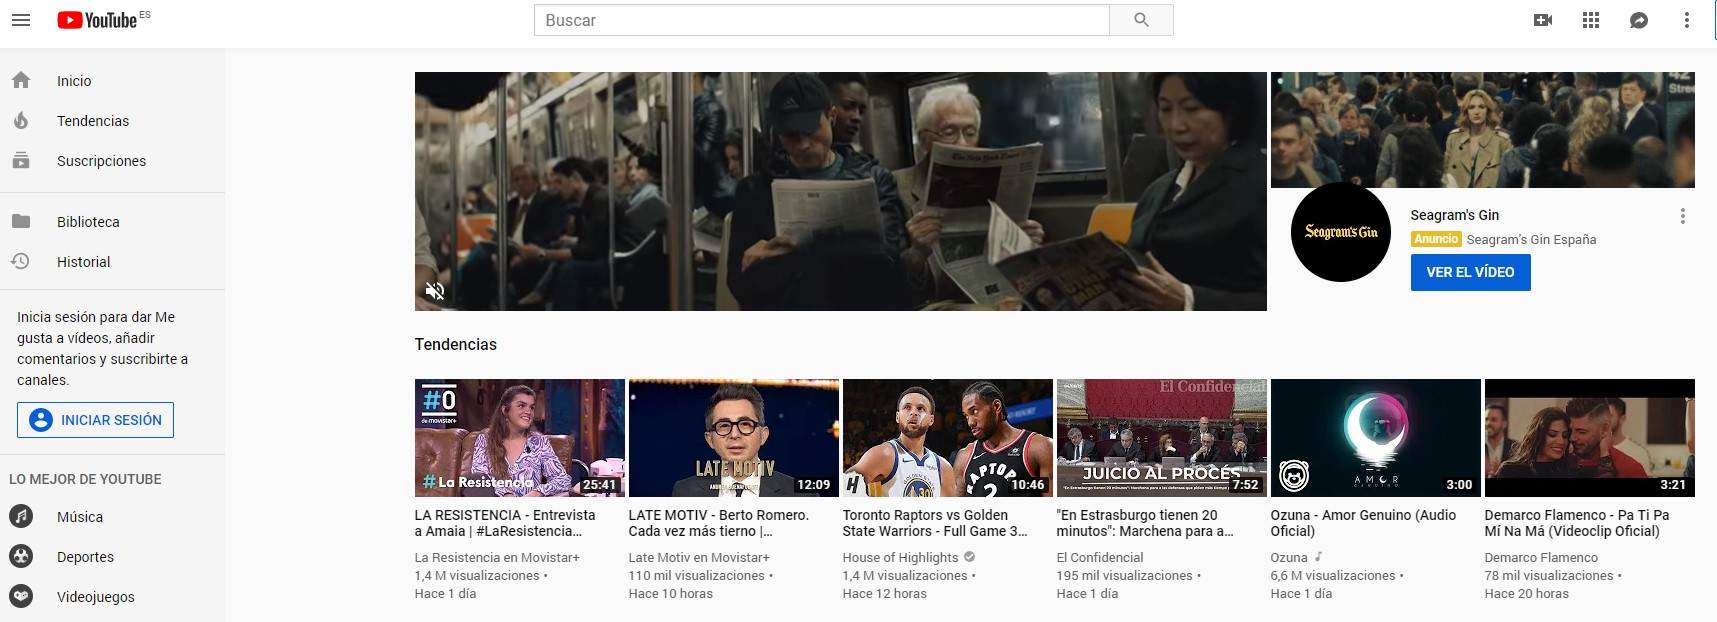Click the Tendencias section heading

pyautogui.click(x=455, y=344)
